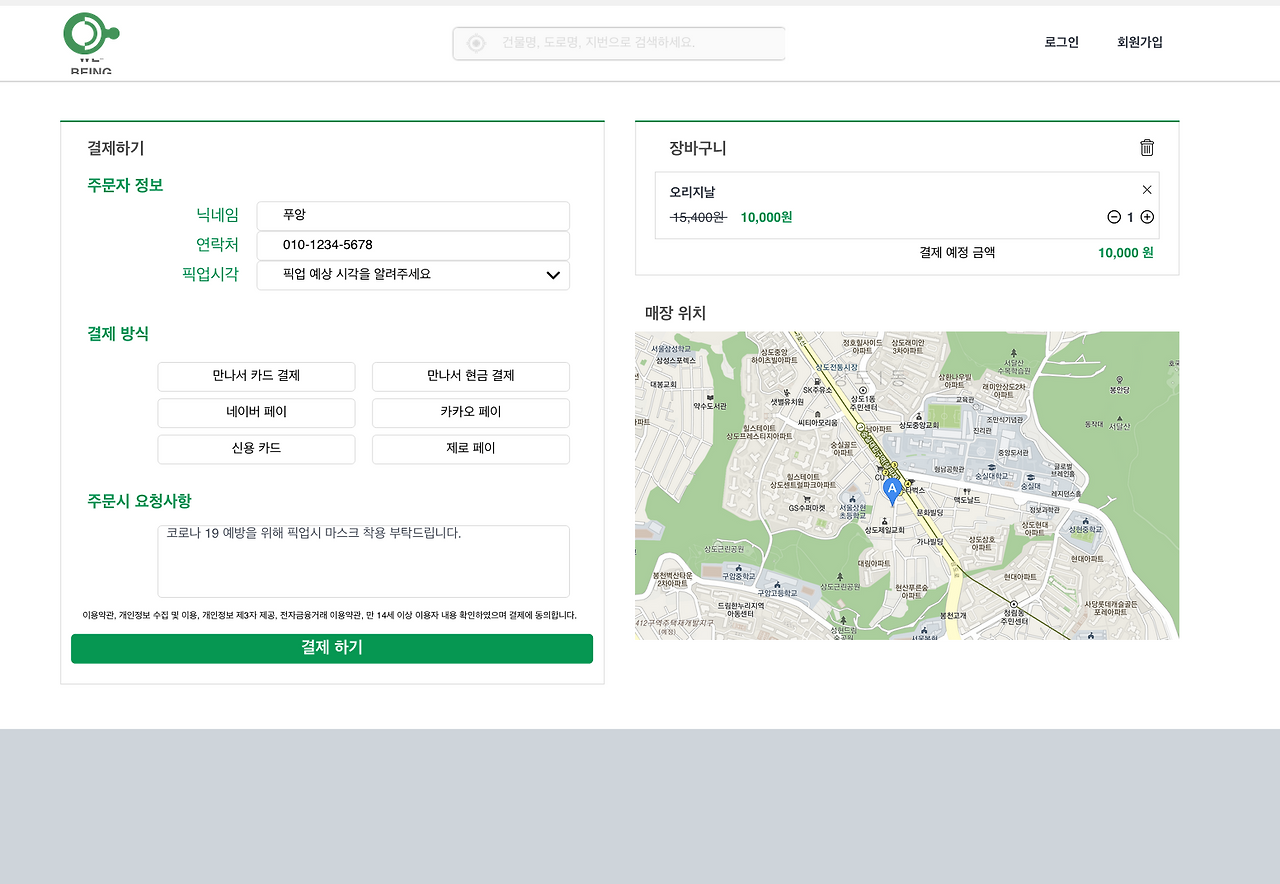Increase 오리지날 quantity with plus icon

tap(1147, 217)
